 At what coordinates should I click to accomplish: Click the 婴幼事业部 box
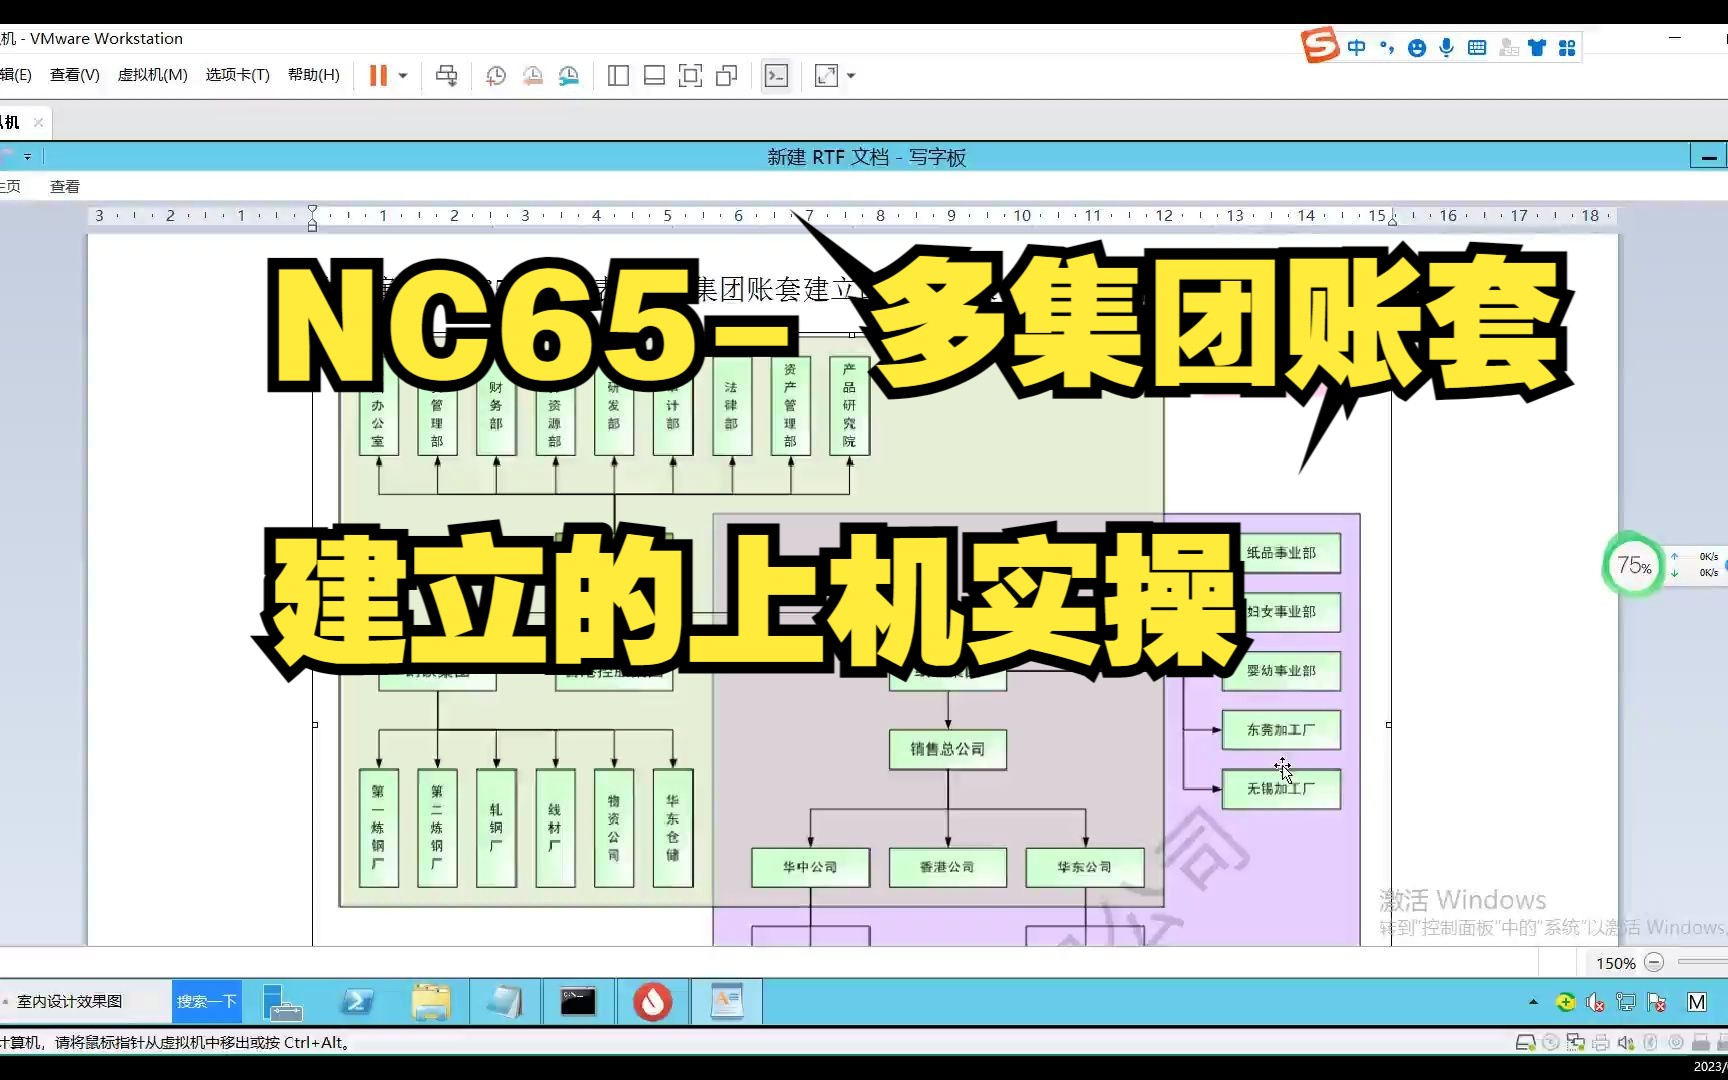pos(1281,671)
